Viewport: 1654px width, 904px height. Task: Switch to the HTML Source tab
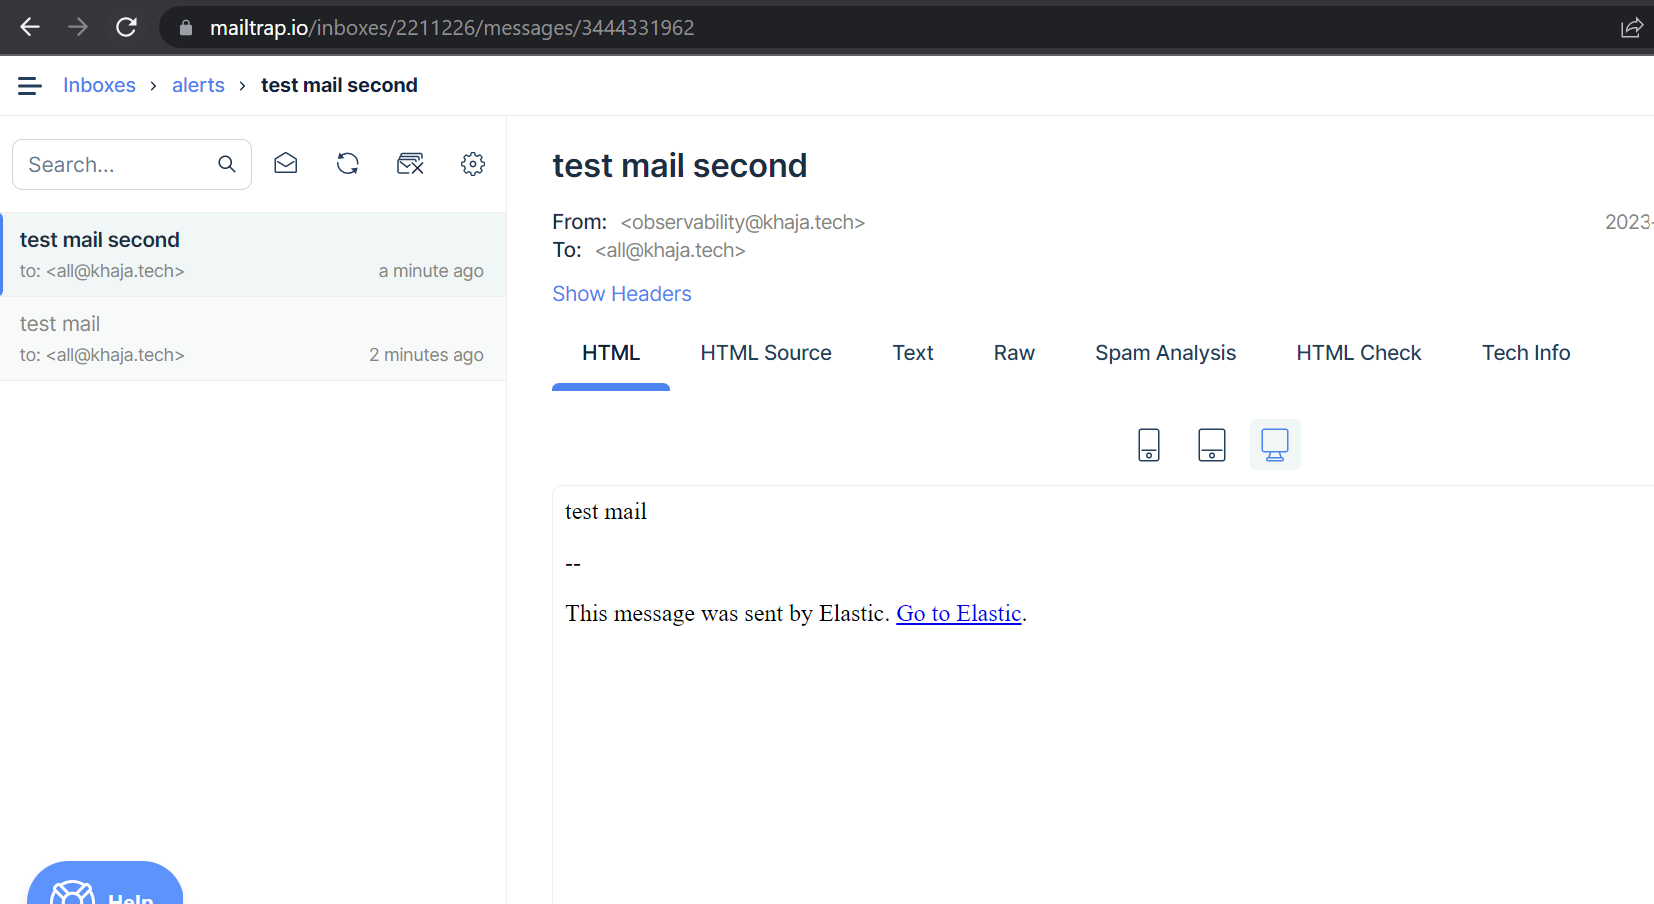pyautogui.click(x=766, y=353)
